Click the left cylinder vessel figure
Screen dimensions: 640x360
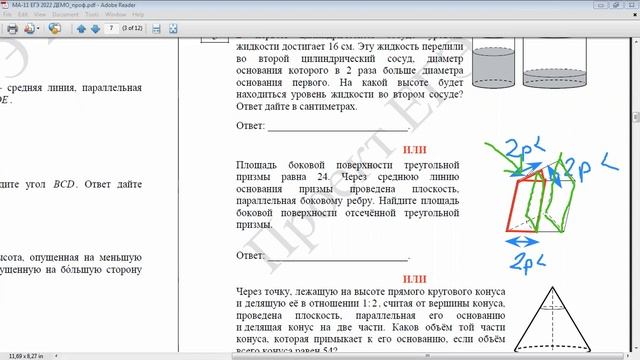tap(493, 63)
